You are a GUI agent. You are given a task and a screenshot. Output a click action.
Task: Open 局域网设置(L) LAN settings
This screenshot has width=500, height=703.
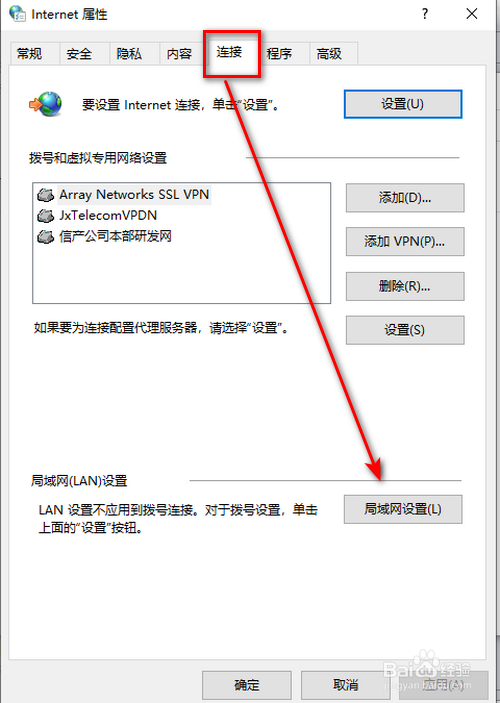(x=403, y=509)
